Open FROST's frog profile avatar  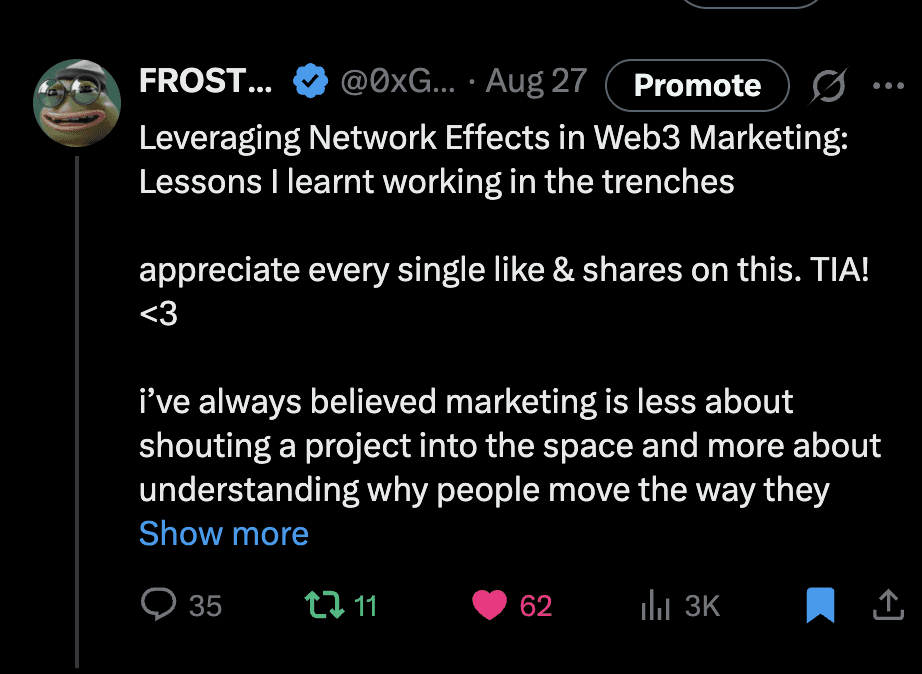click(x=77, y=103)
